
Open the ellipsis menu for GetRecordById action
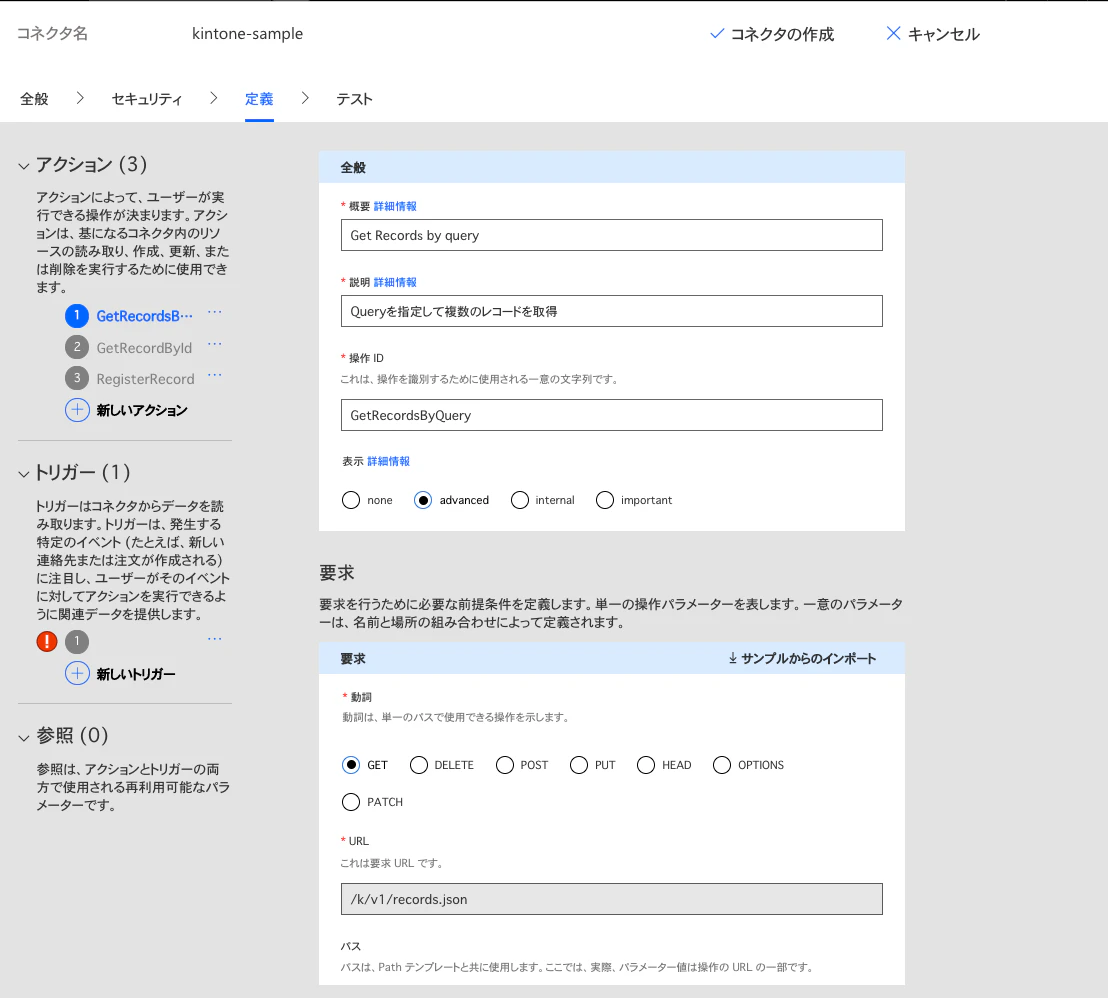click(215, 344)
